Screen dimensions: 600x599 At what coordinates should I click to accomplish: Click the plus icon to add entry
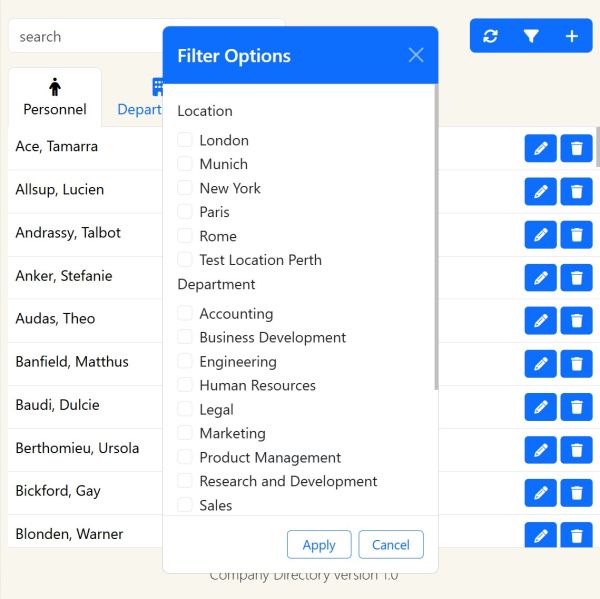(572, 36)
